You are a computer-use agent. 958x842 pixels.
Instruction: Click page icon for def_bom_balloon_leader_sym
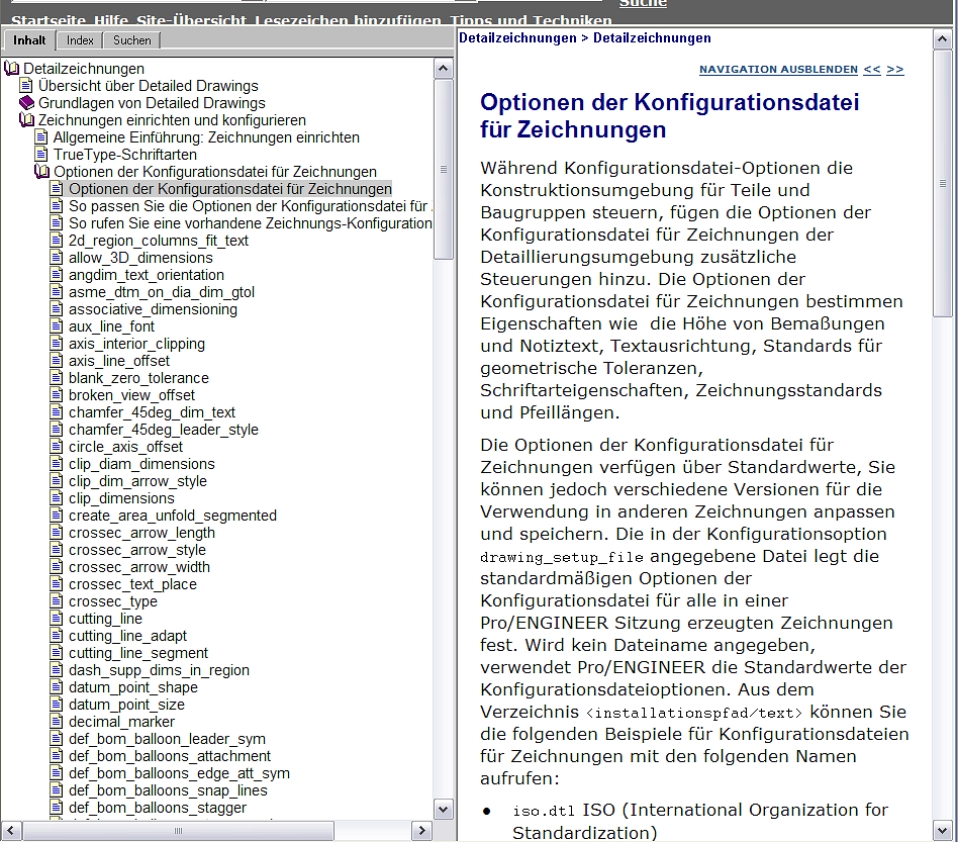pos(56,738)
